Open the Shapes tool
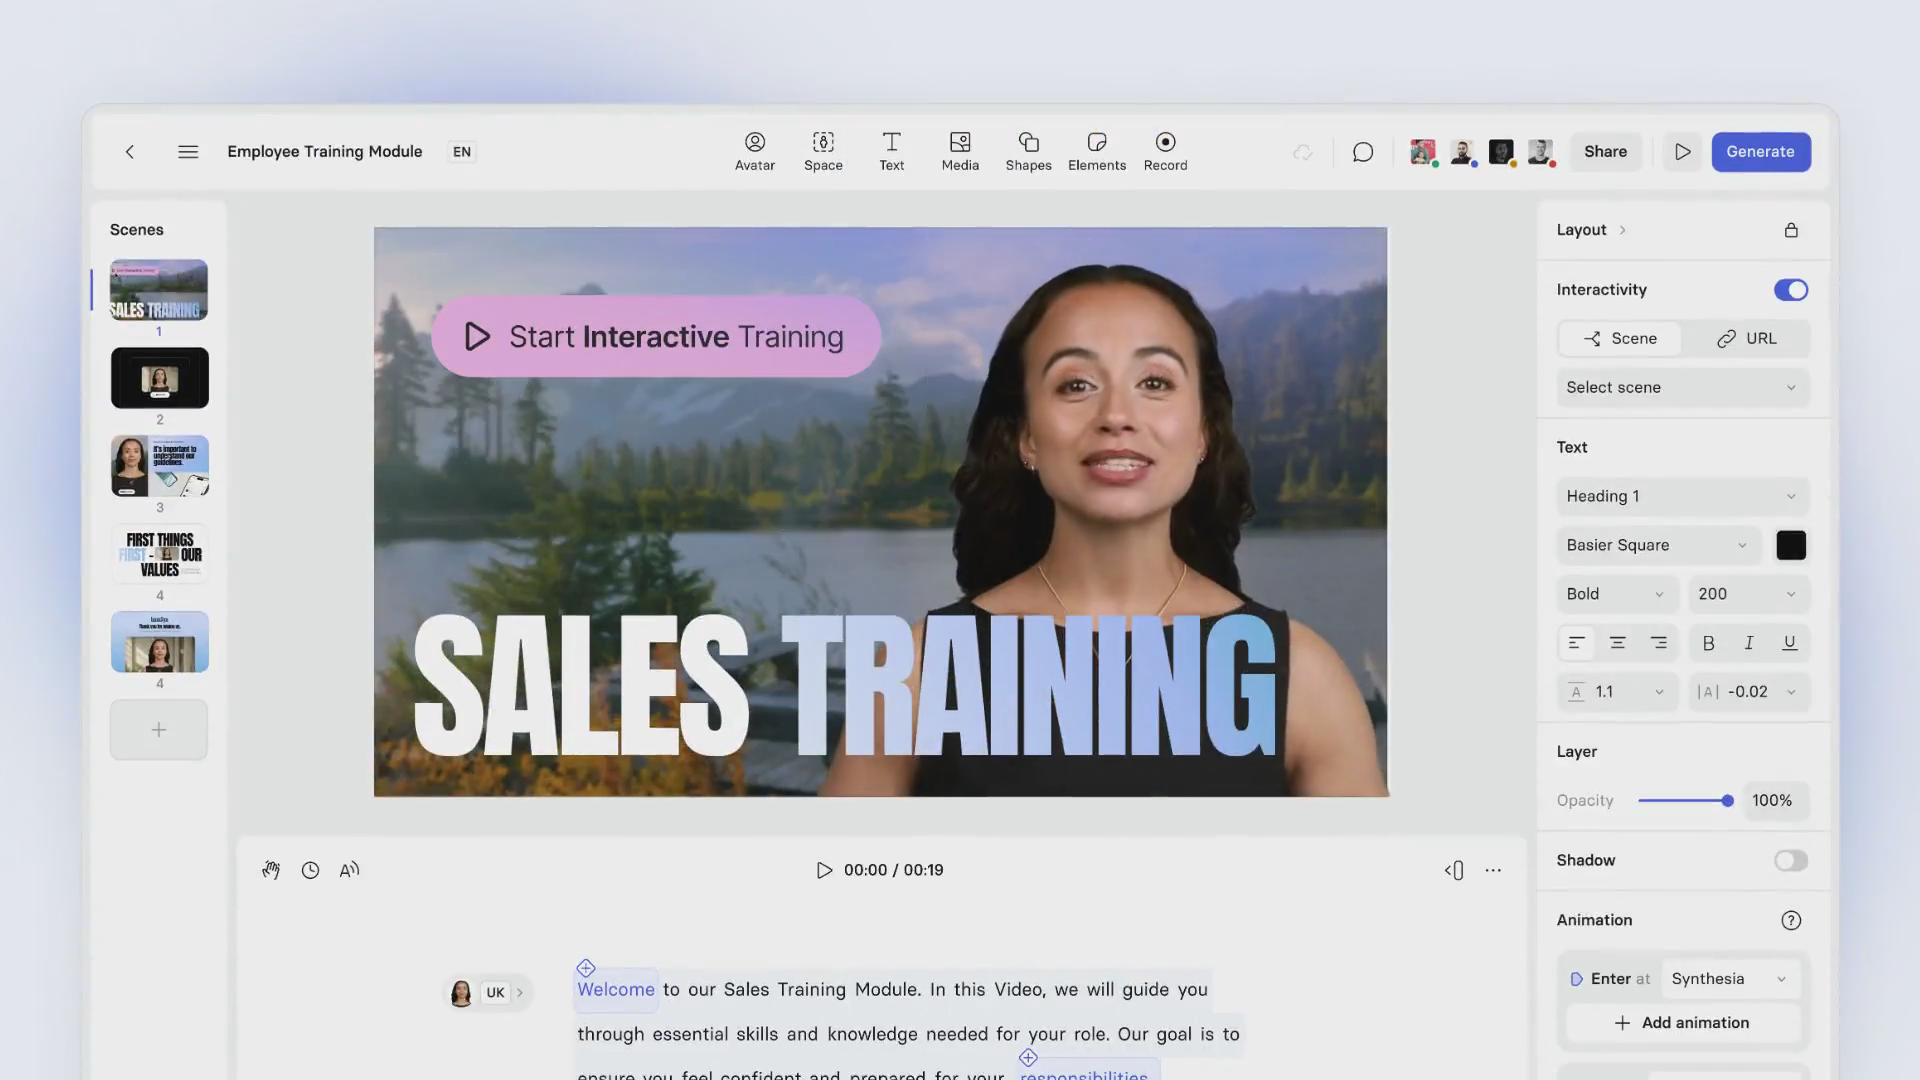The height and width of the screenshot is (1080, 1920). [x=1028, y=151]
